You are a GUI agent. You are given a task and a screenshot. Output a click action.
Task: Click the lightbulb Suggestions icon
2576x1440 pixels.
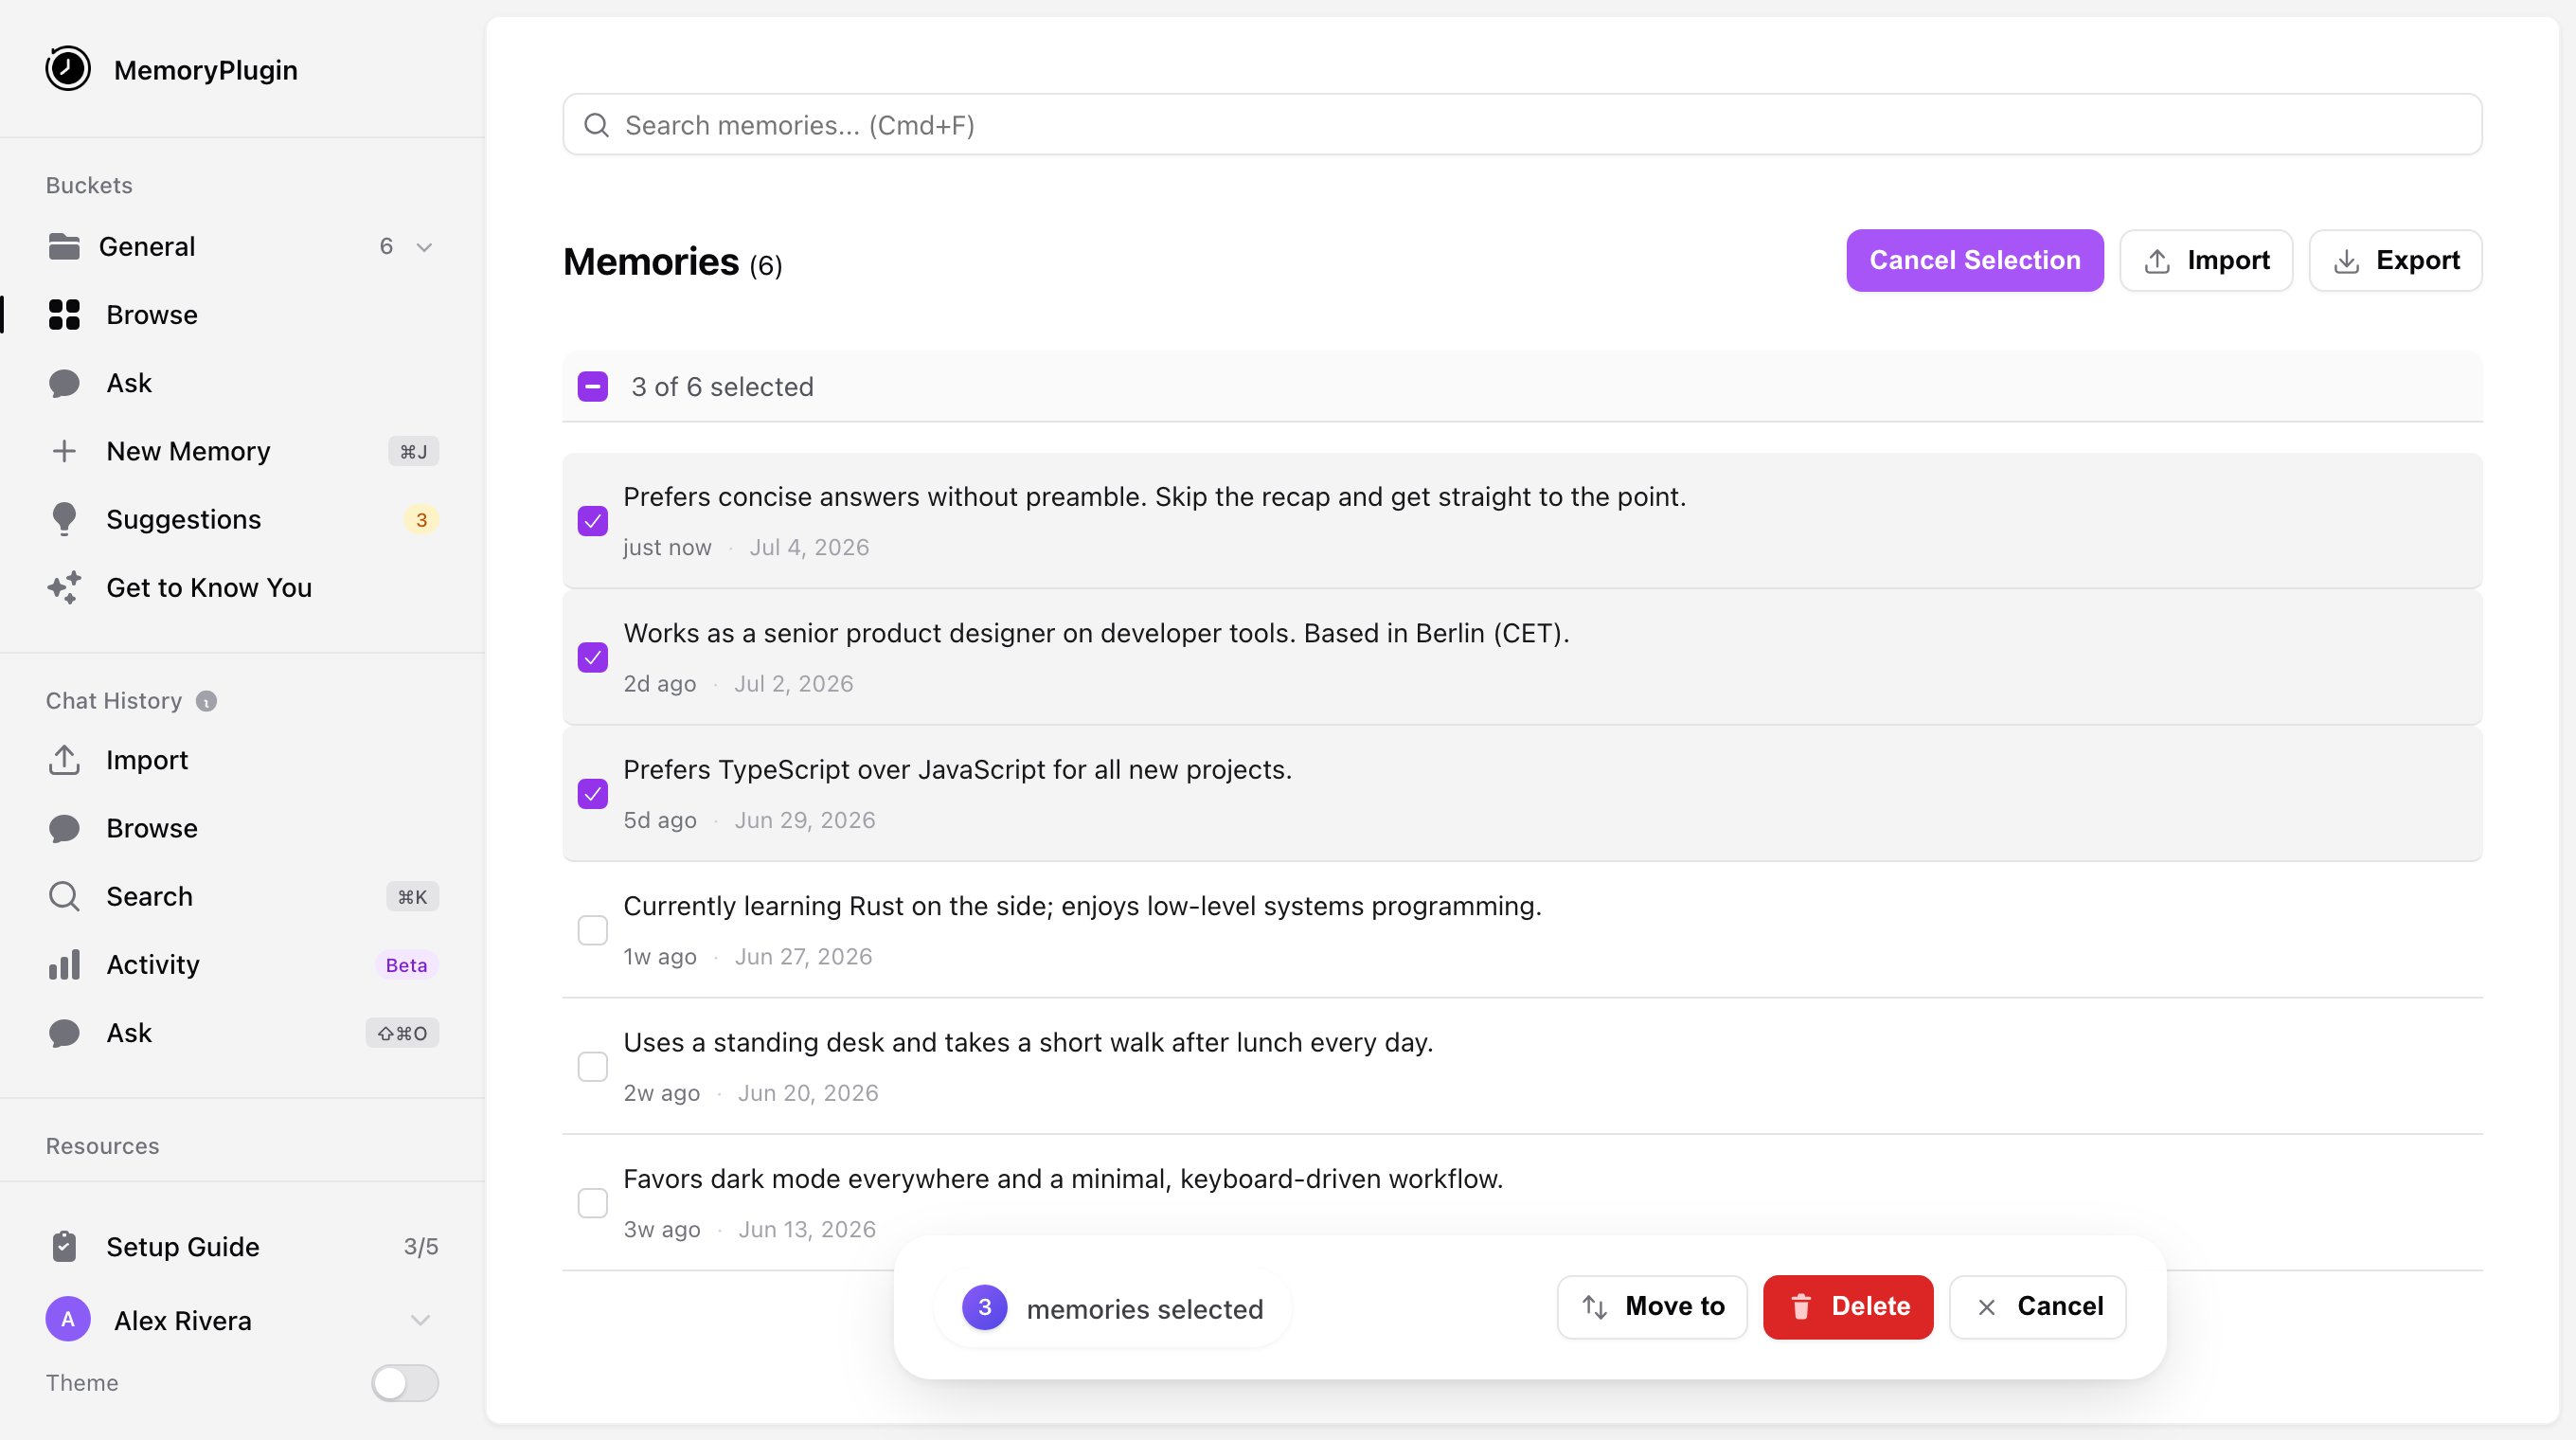pyautogui.click(x=64, y=519)
